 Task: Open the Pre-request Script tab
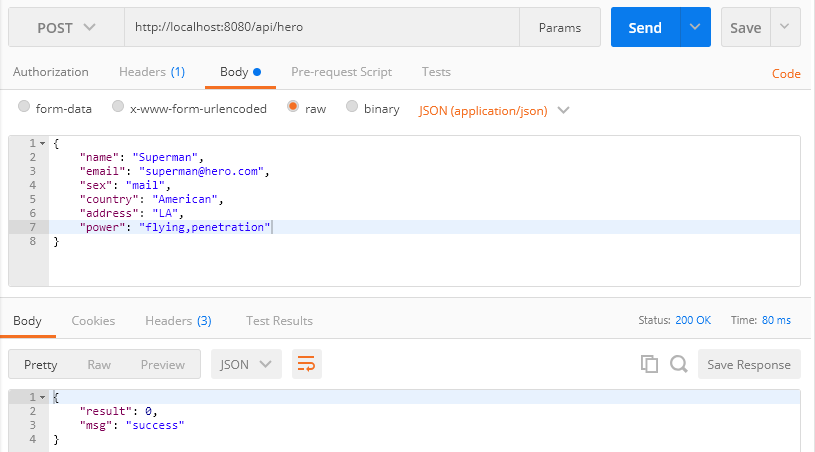[x=341, y=72]
